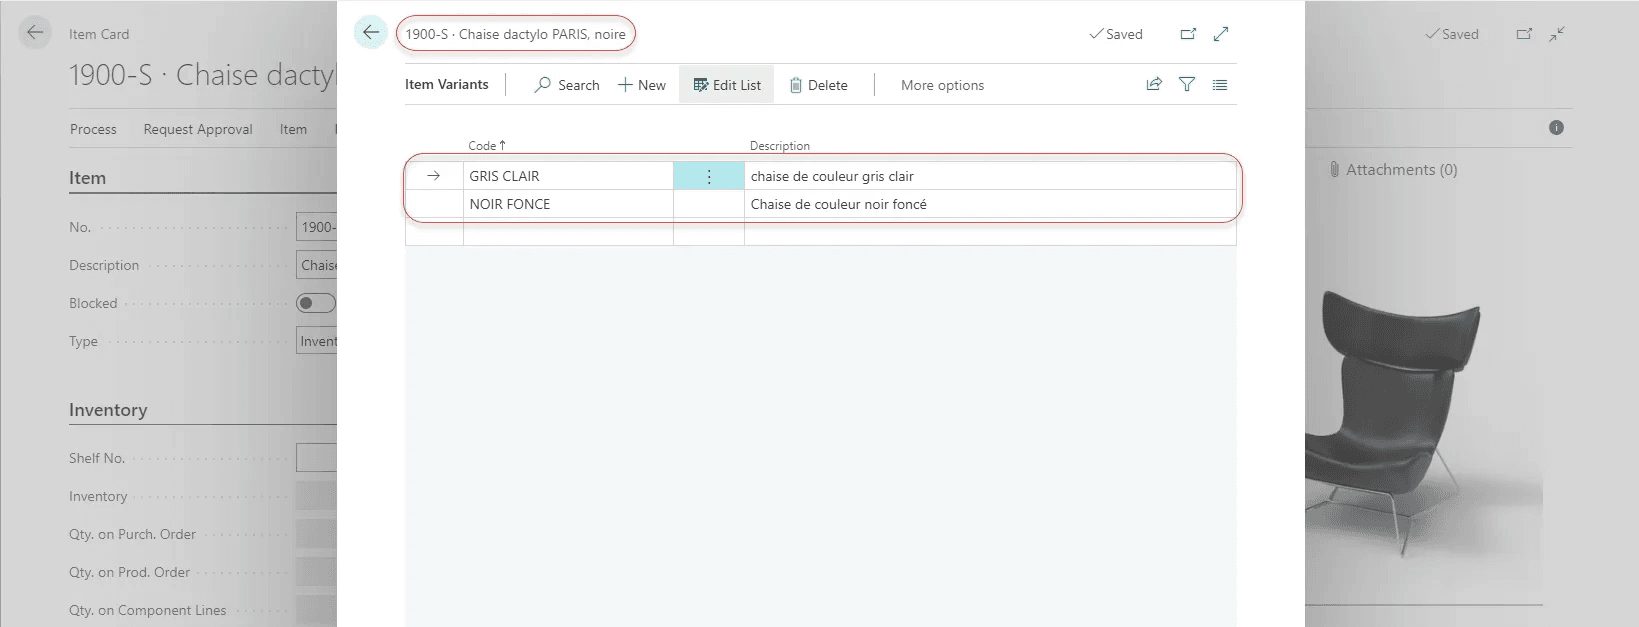Delete the selected variant

818,85
